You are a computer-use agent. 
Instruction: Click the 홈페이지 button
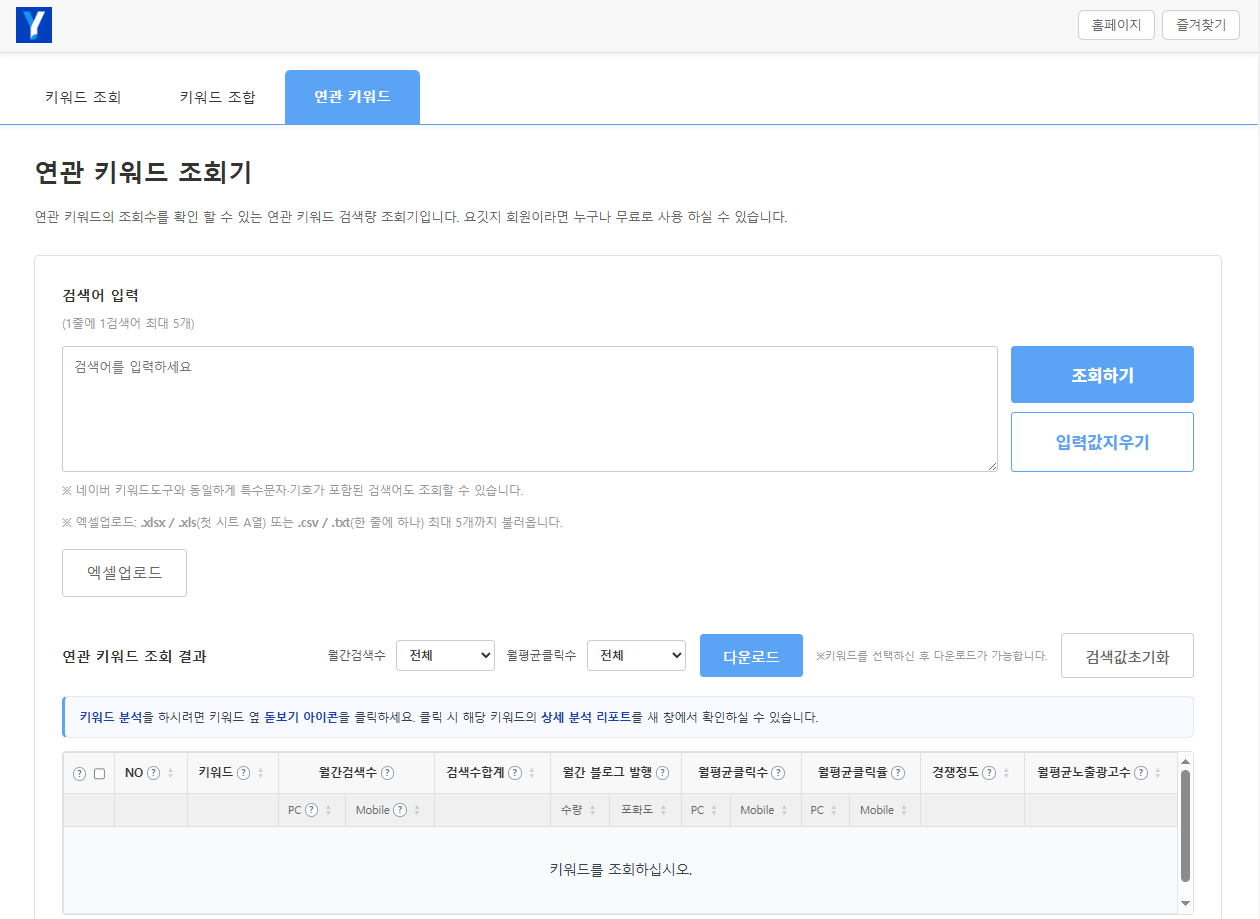pos(1117,25)
